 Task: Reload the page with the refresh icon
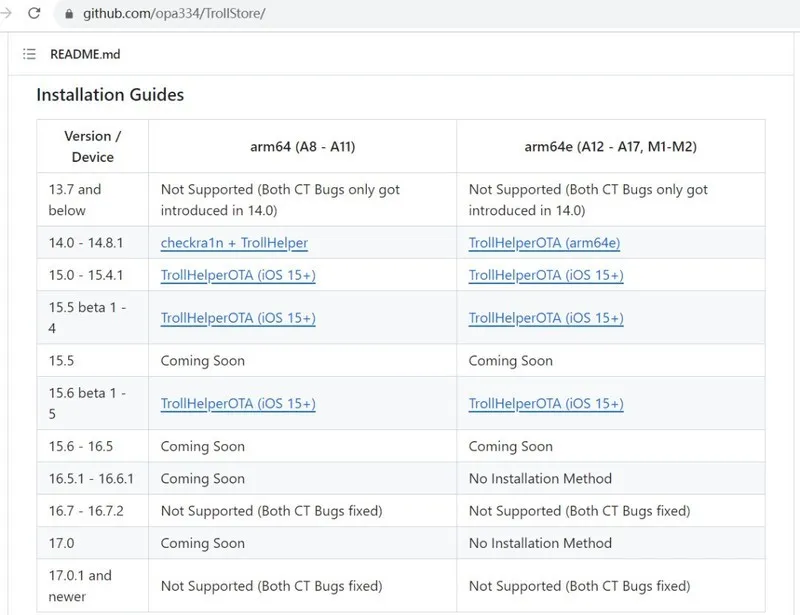tap(34, 14)
